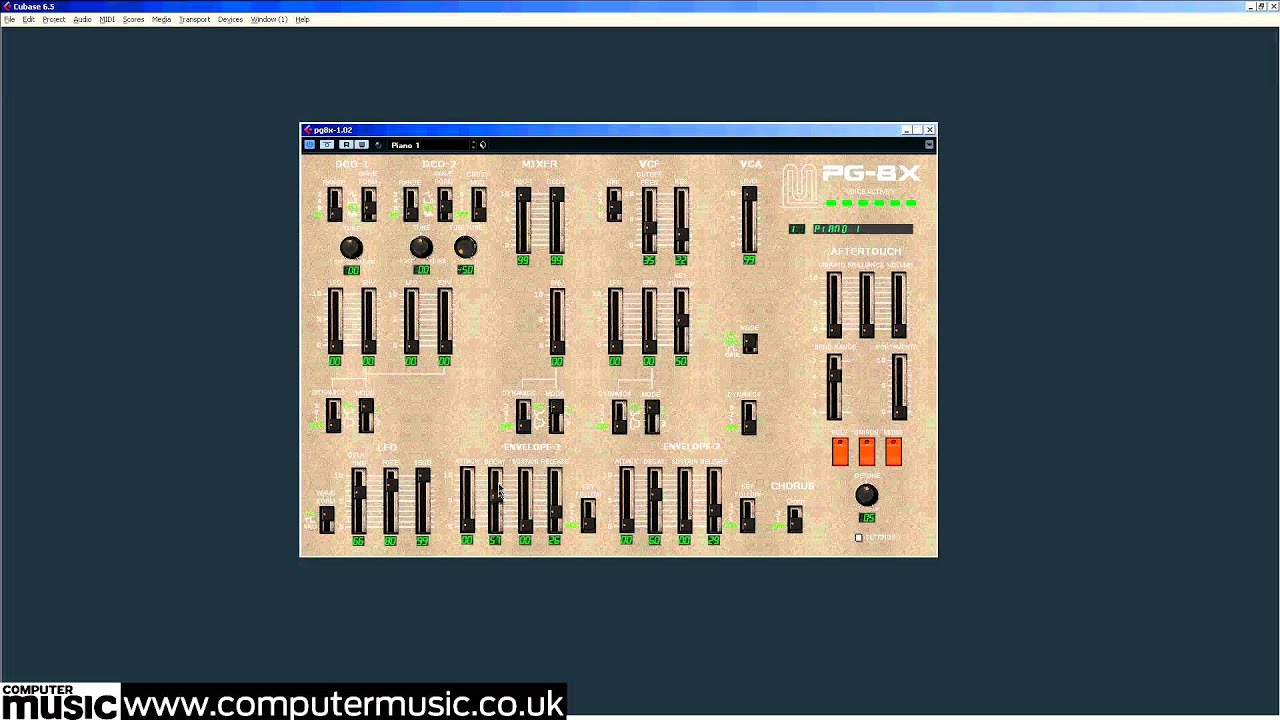Click the small round icon beside W button
Image resolution: width=1280 pixels, height=720 pixels.
point(378,145)
